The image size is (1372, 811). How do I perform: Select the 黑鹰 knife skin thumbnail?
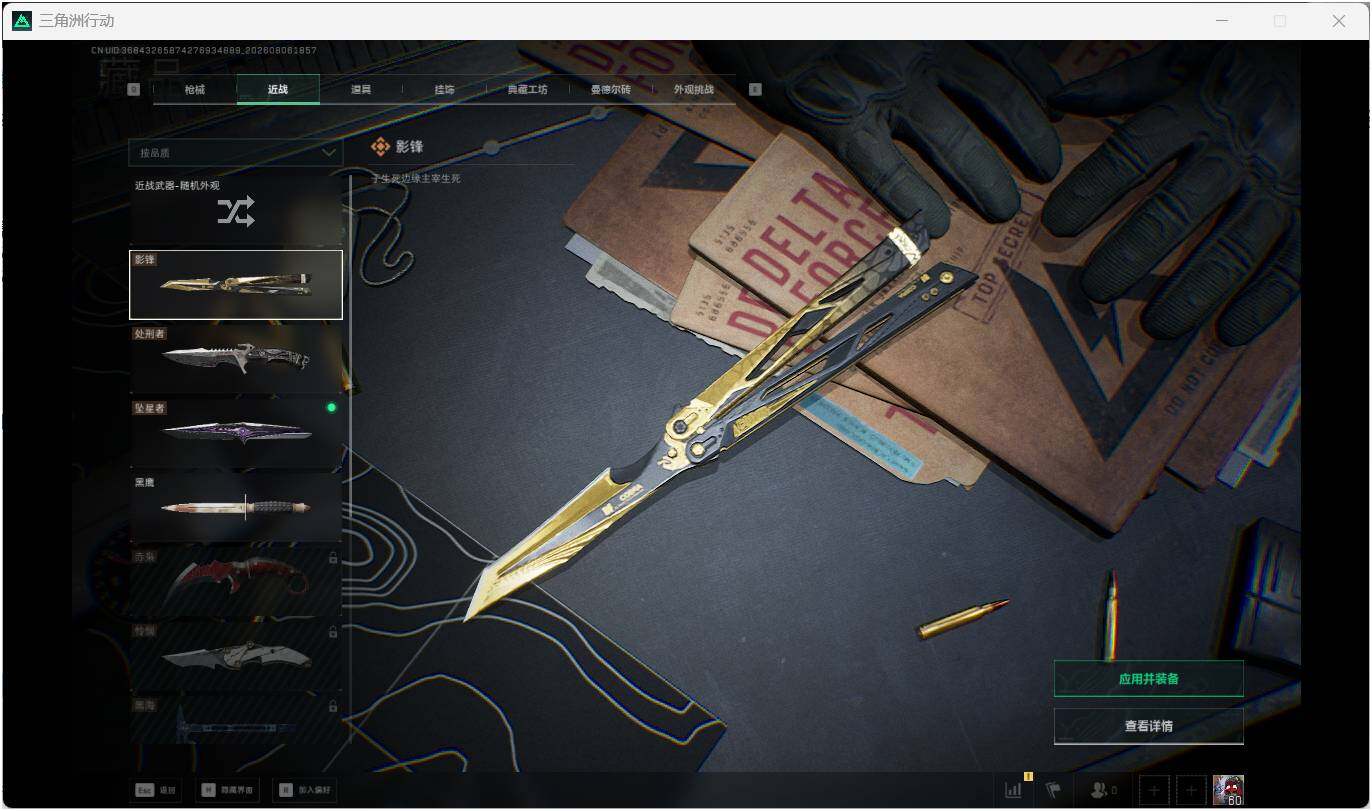click(236, 507)
